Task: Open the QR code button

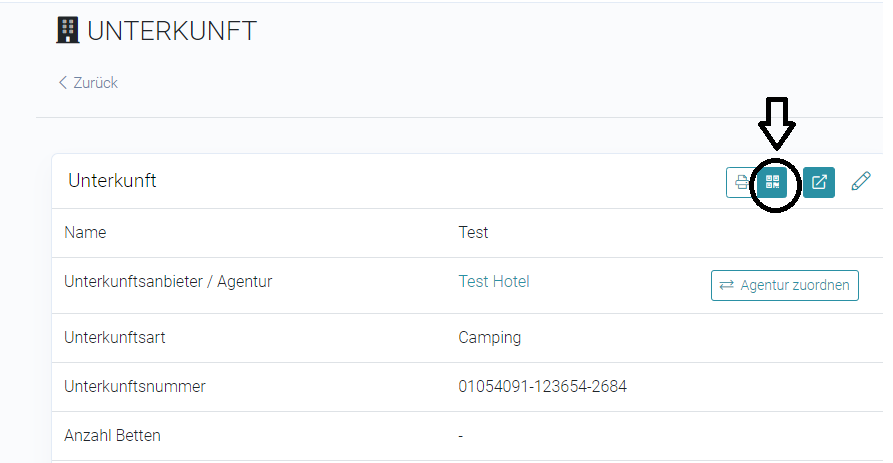Action: (x=772, y=182)
